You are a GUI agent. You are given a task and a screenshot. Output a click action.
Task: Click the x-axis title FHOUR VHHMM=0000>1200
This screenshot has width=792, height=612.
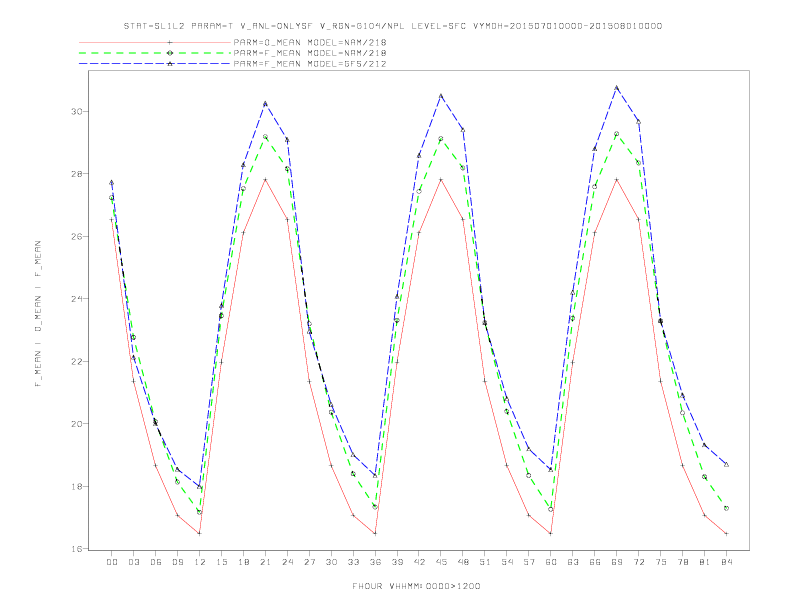416,586
